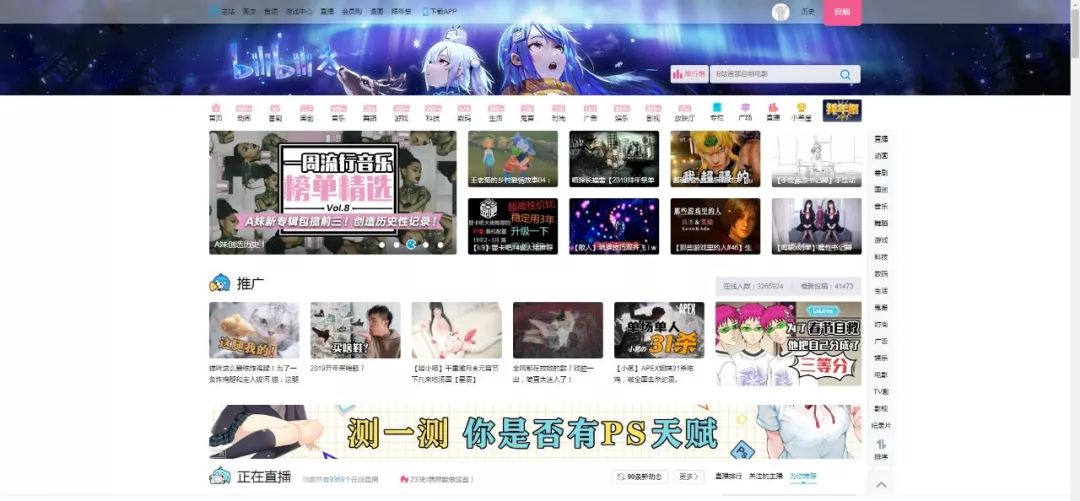Switch to the 关注的主播 tab
The height and width of the screenshot is (501, 1080).
766,477
